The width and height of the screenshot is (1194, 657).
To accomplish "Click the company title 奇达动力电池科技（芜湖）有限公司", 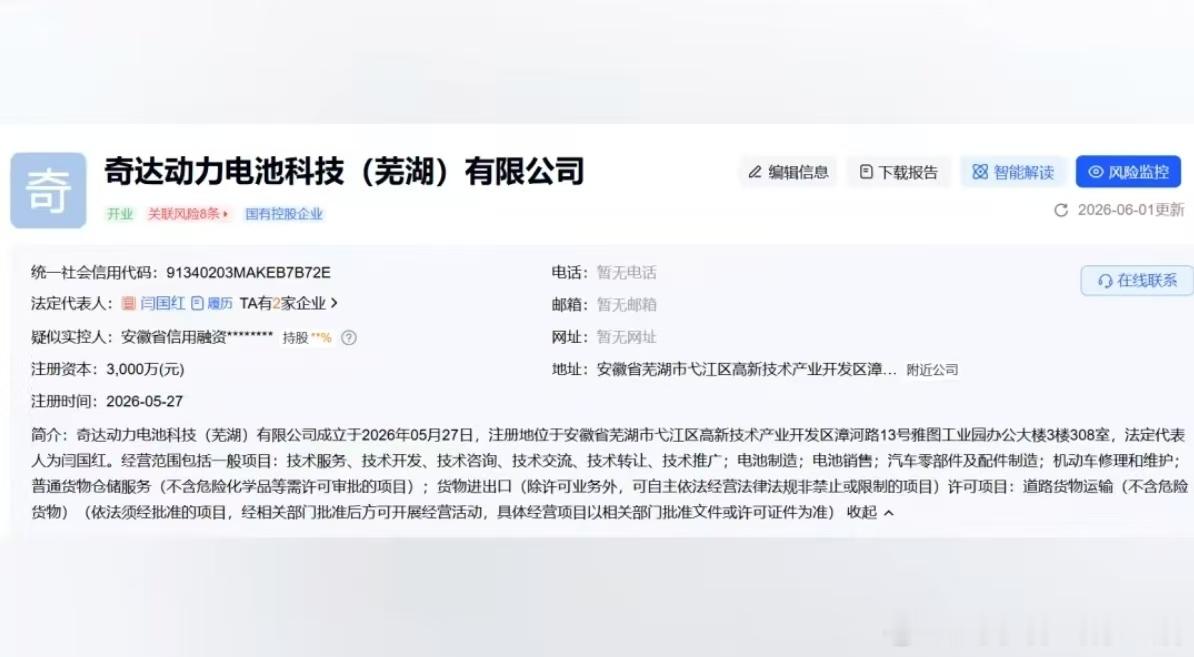I will click(x=344, y=171).
